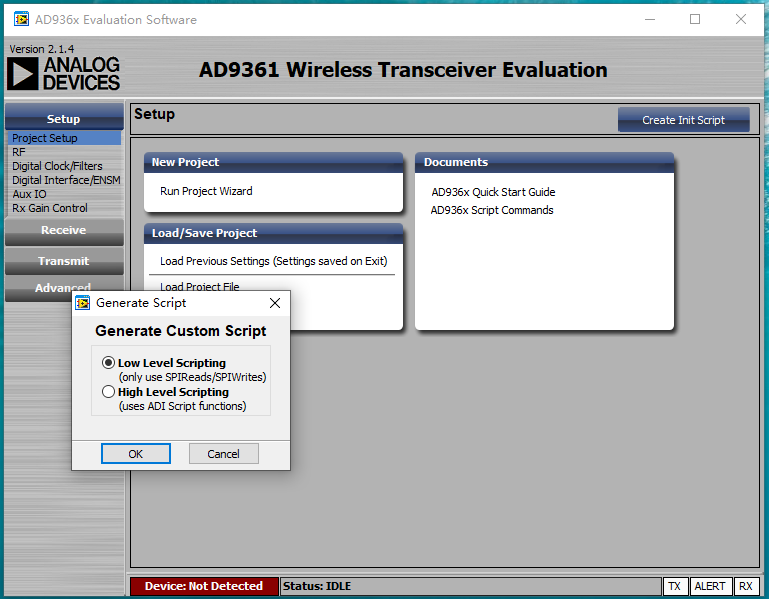Screen dimensions: 769x599
Task: Select Low Level Scripting radio button
Action: [x=108, y=363]
